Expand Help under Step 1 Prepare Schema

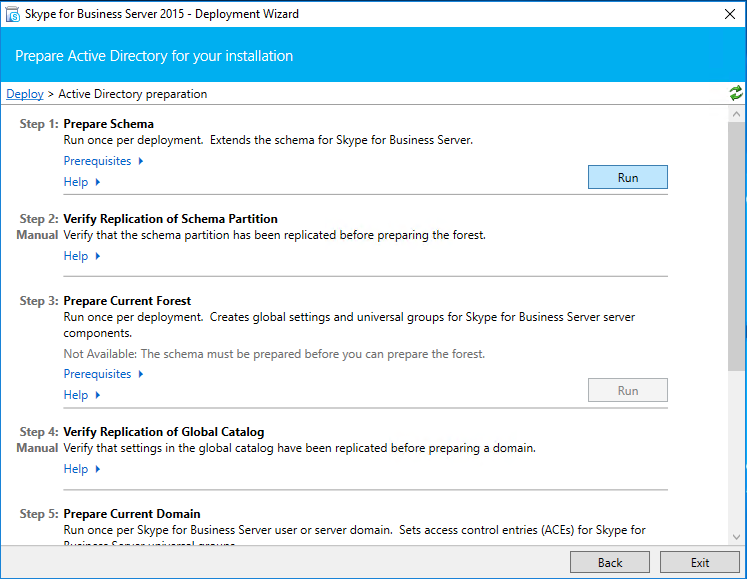pyautogui.click(x=82, y=182)
